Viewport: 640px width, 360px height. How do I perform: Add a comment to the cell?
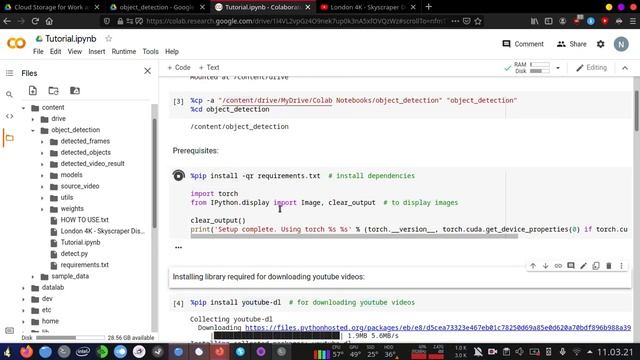pos(571,266)
